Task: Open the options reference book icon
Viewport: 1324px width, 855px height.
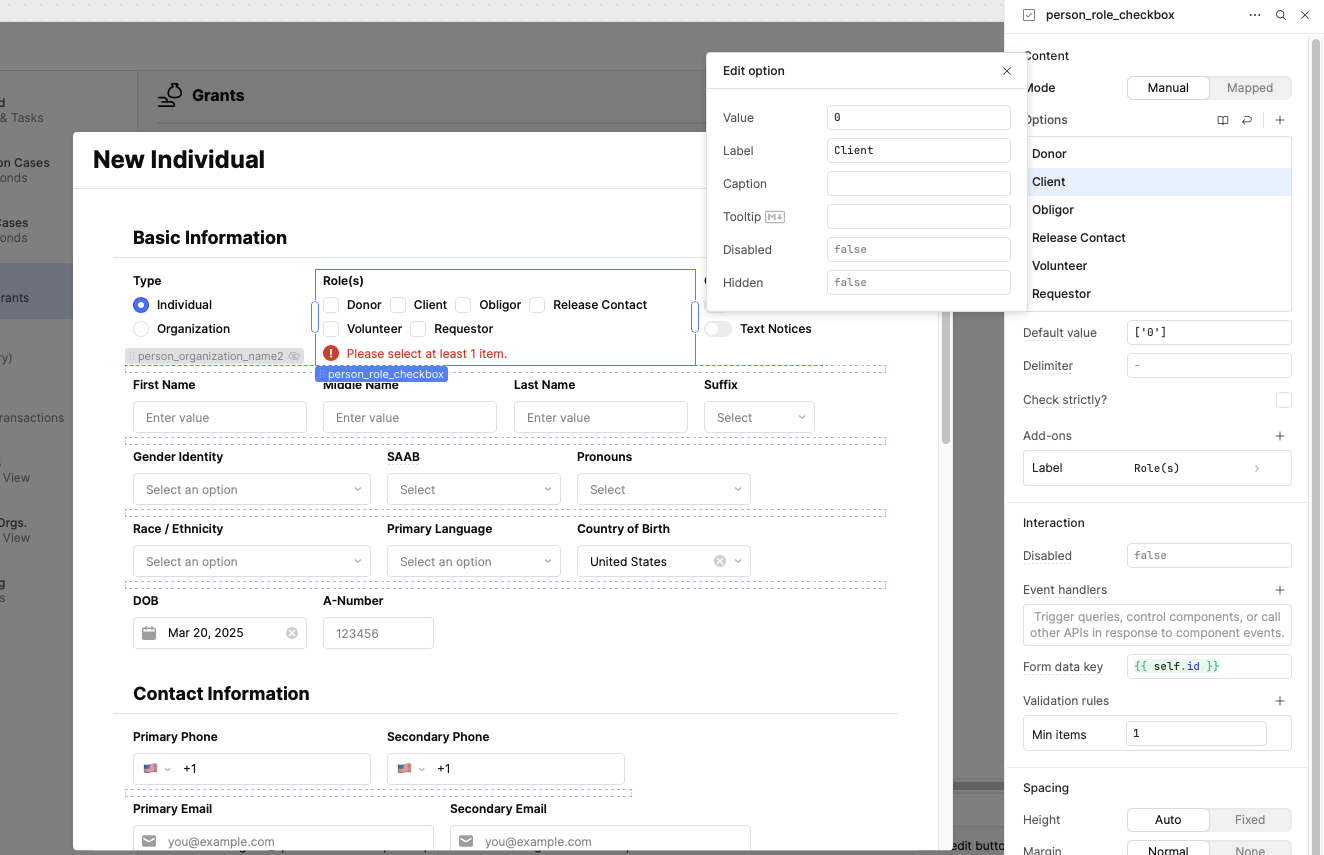Action: [1223, 120]
